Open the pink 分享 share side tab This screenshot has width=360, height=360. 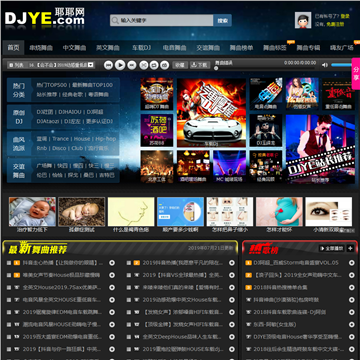coord(356,74)
